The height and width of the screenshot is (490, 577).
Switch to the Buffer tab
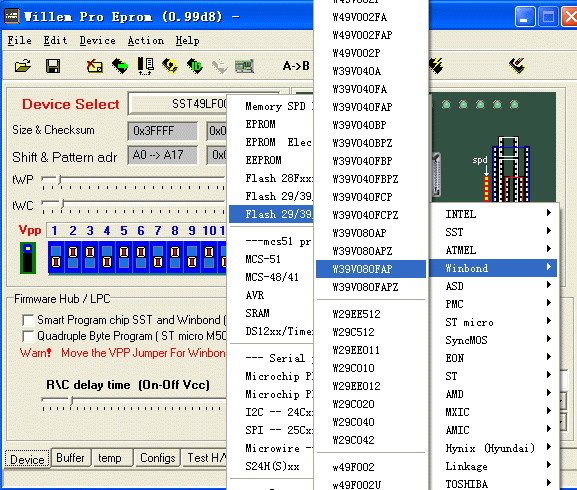pyautogui.click(x=70, y=458)
